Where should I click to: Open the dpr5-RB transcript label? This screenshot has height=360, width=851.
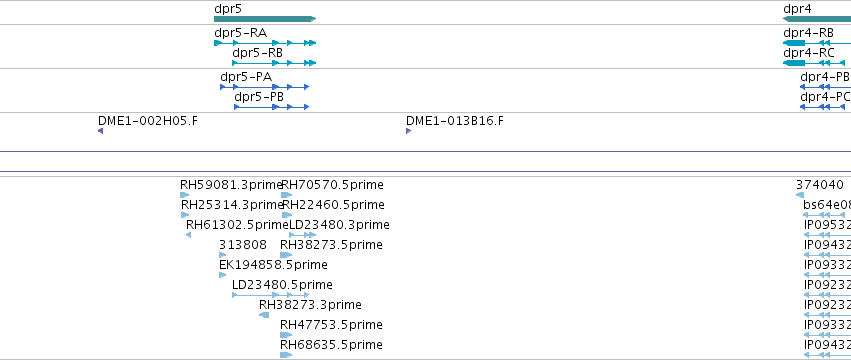[x=257, y=53]
